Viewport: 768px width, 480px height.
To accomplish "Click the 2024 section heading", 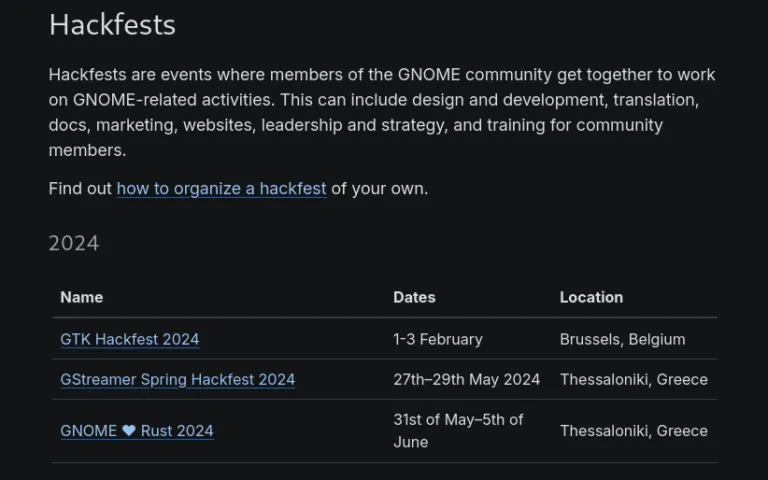I will coord(74,243).
